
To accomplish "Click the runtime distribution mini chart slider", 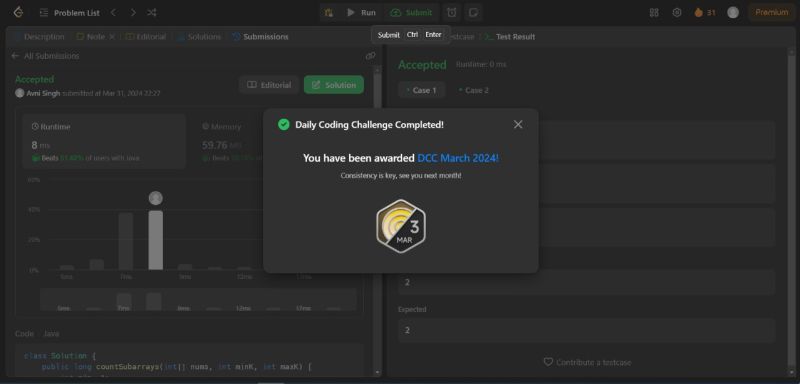I will tap(198, 299).
